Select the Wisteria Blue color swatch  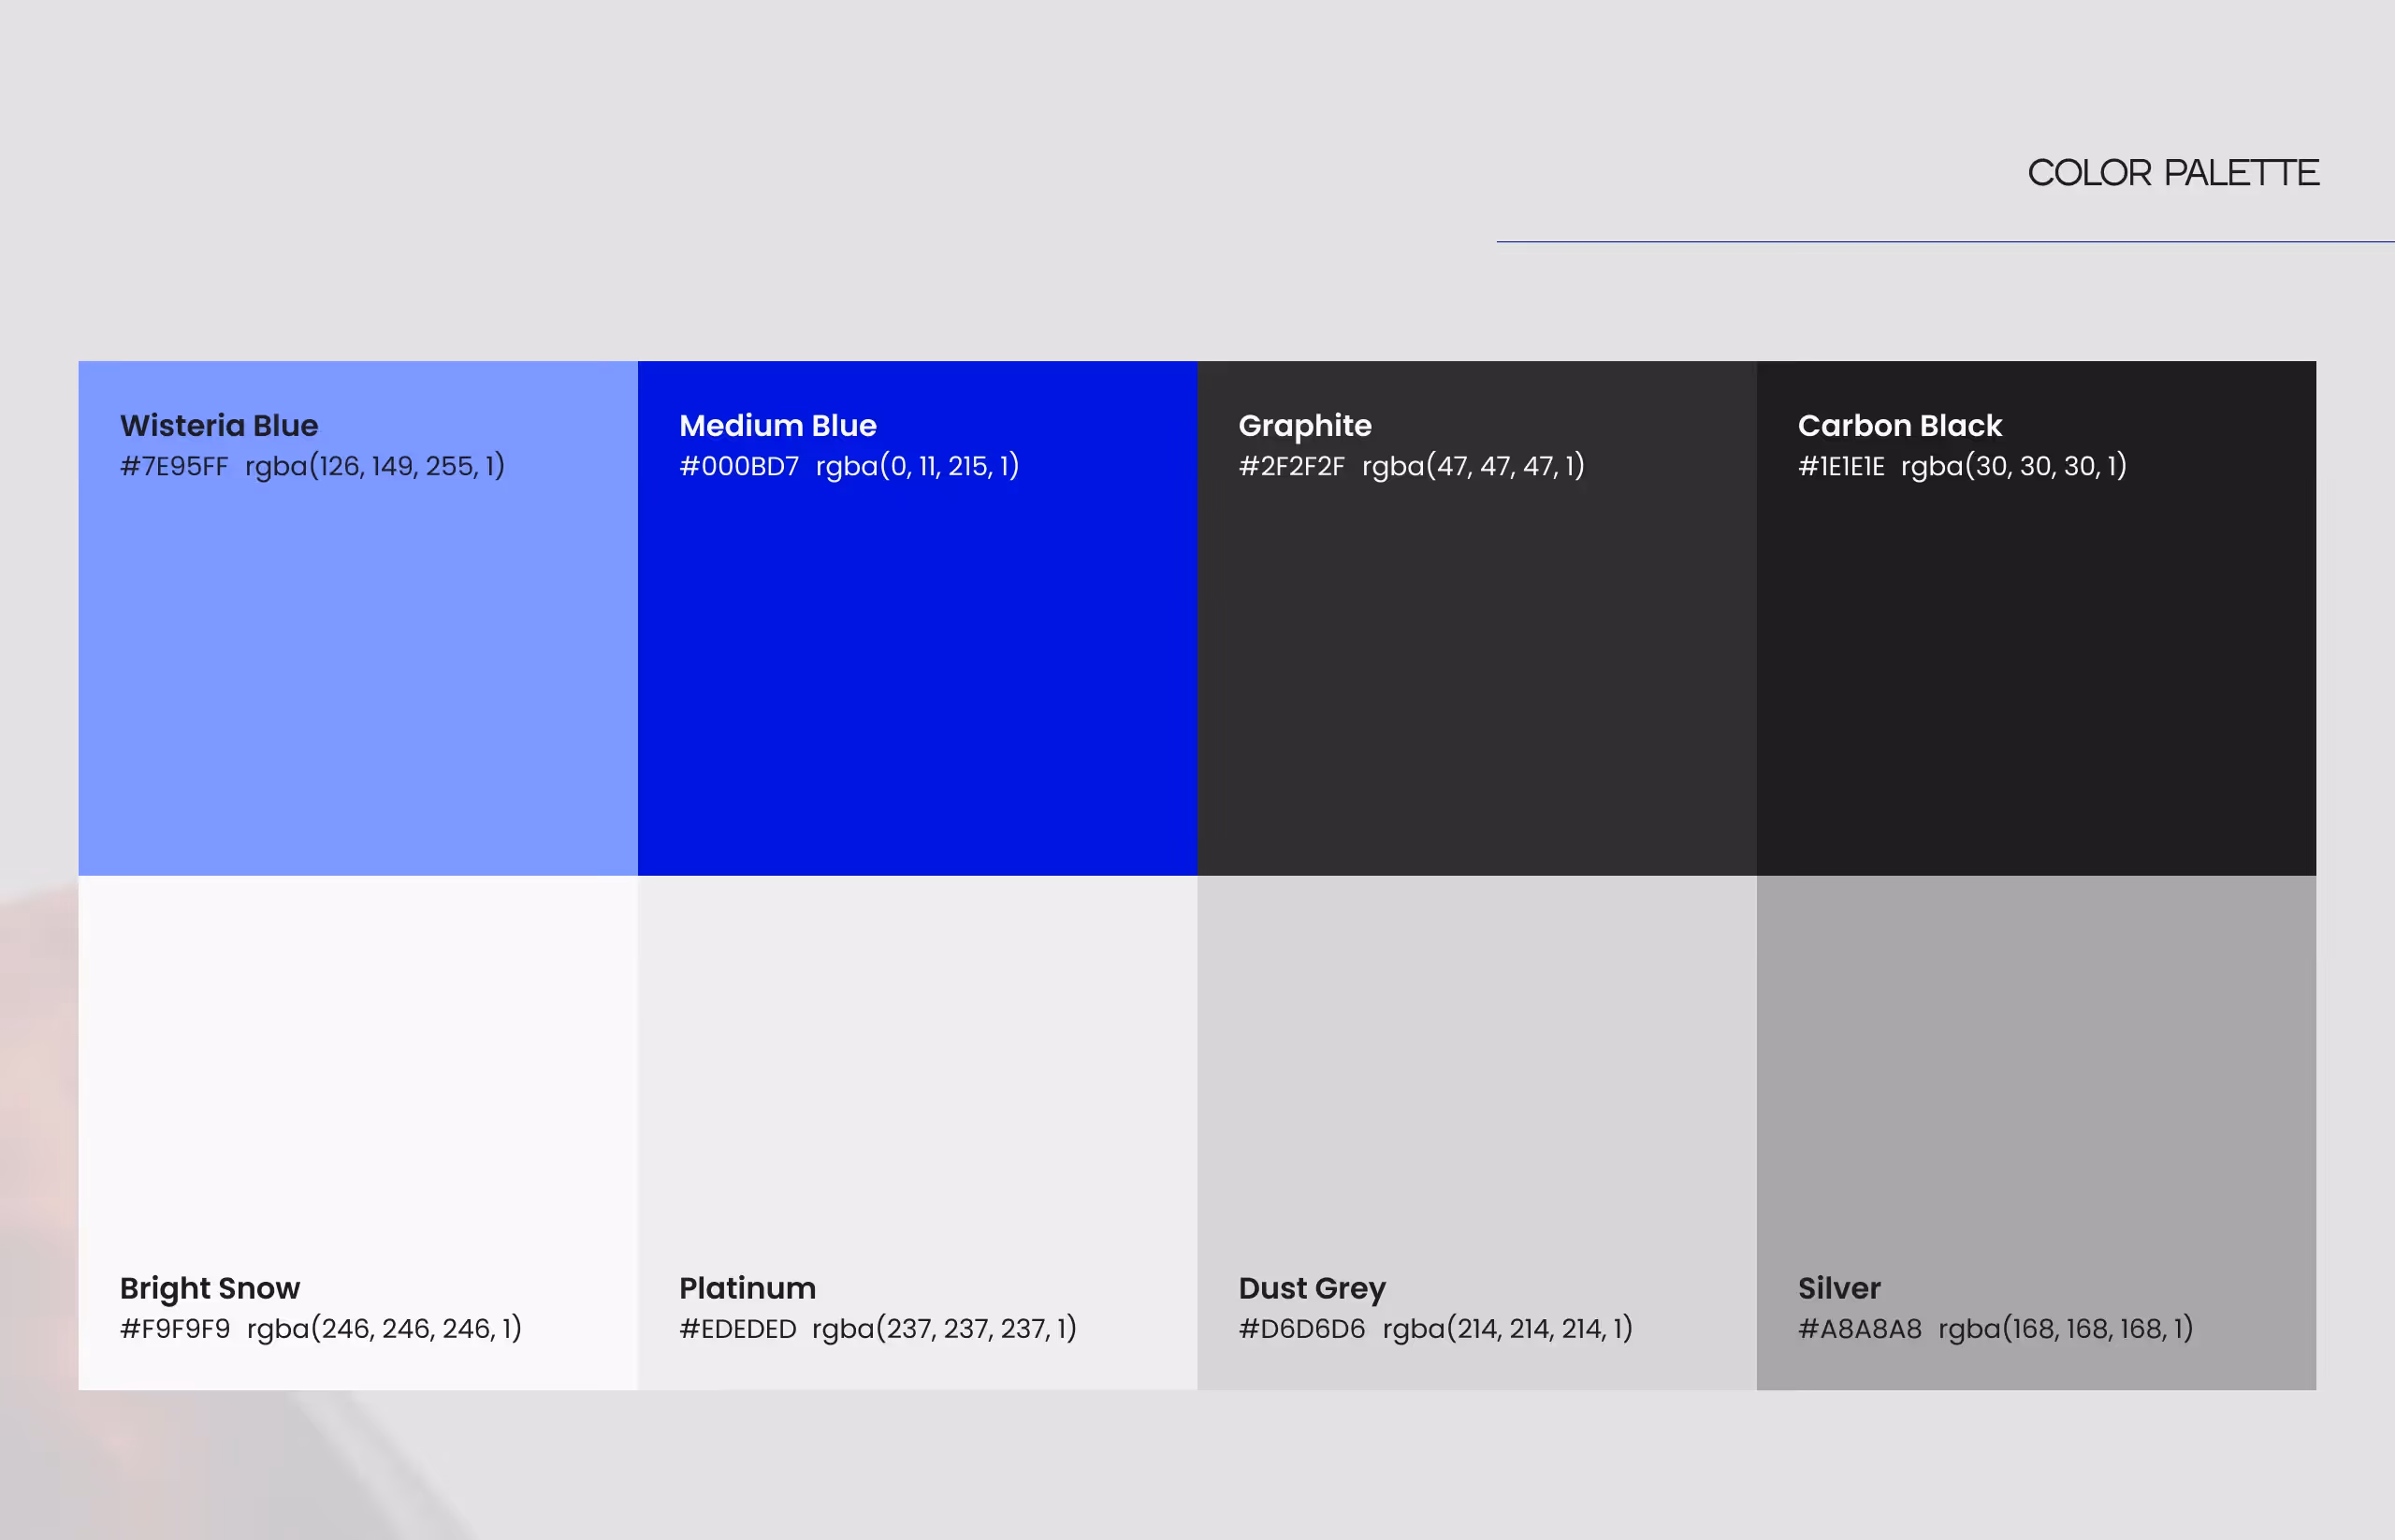[358, 618]
